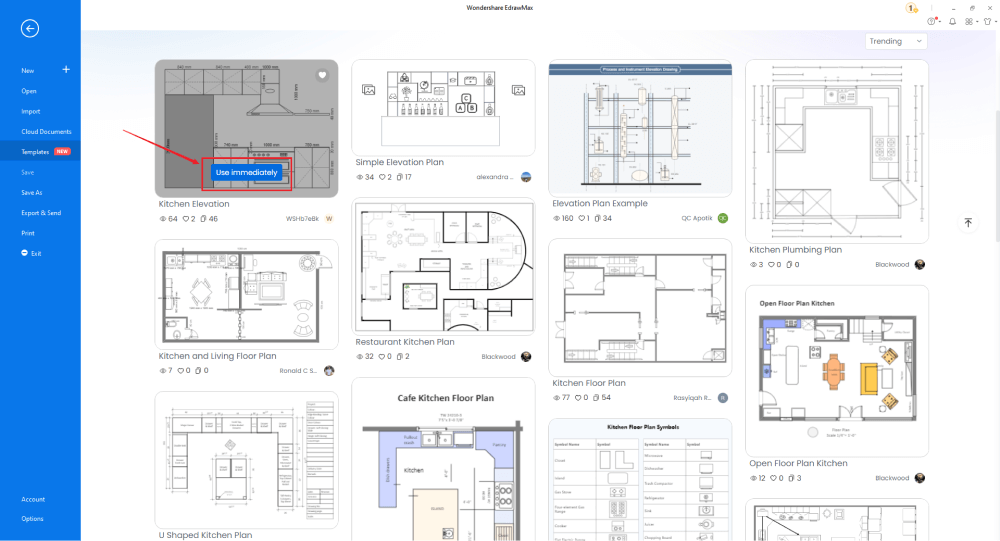This screenshot has width=1000, height=541.
Task: Click the QC Apotik author avatar
Action: 723,218
